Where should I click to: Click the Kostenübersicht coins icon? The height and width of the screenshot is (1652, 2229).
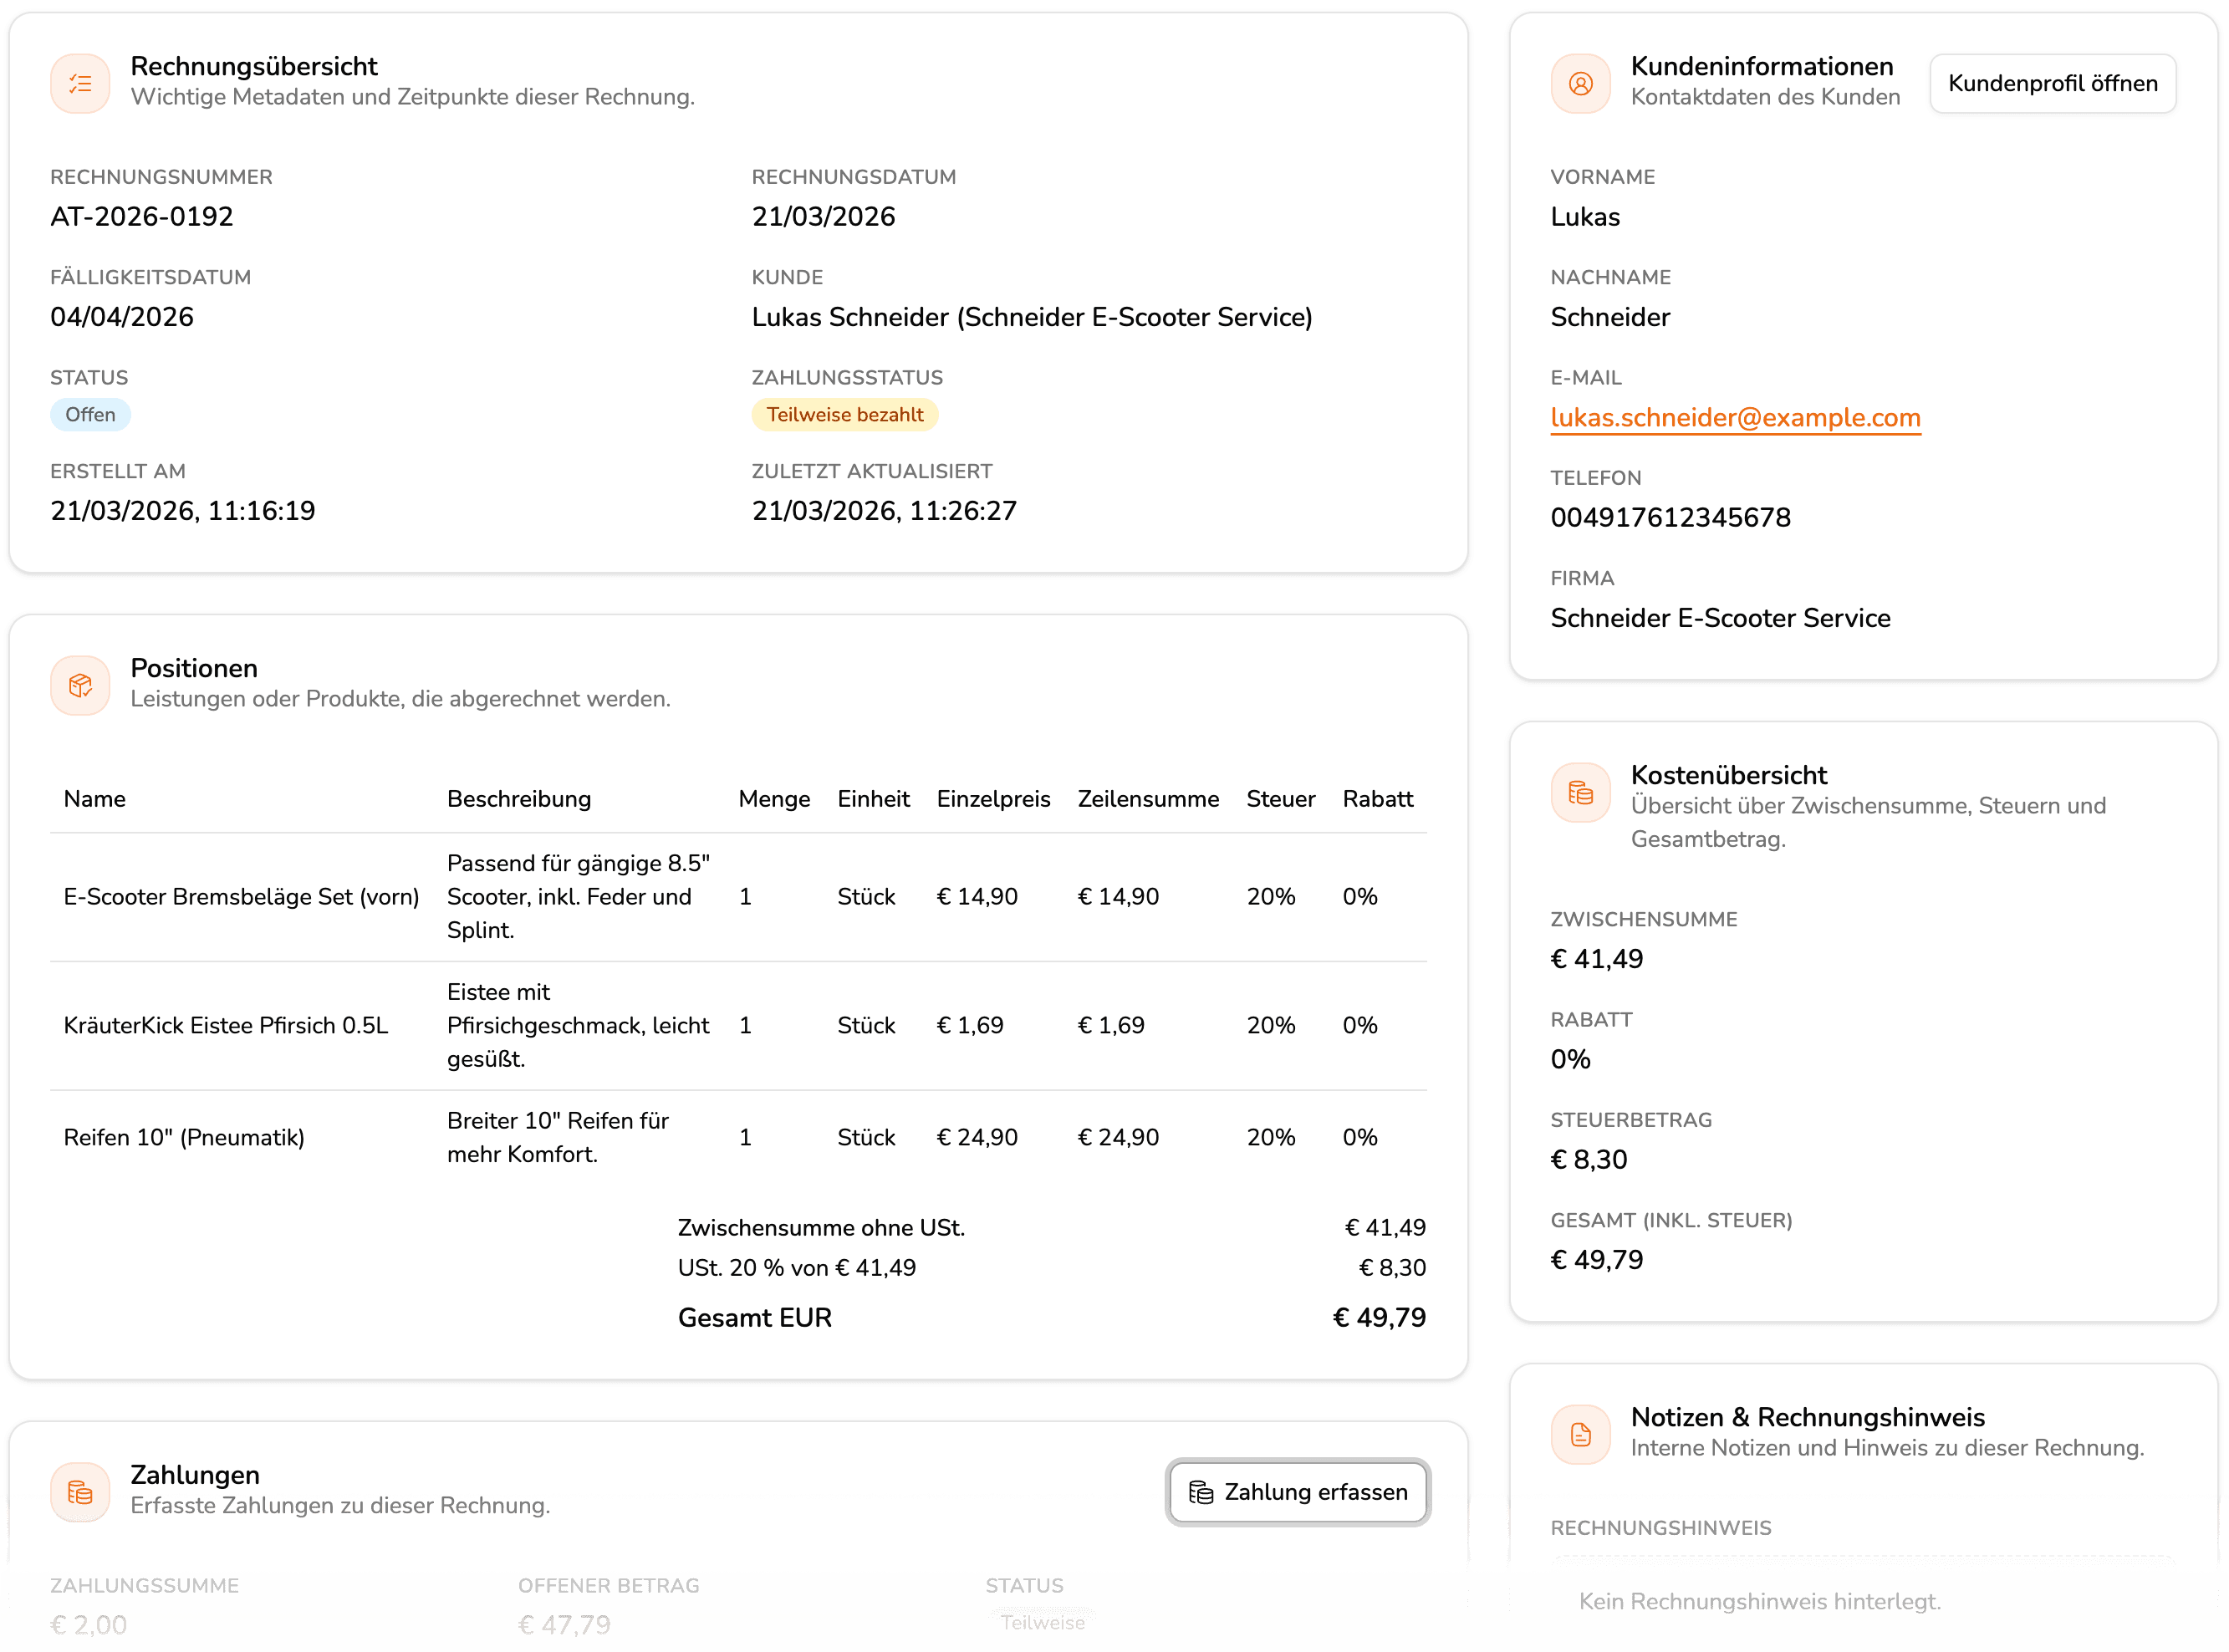pos(1580,792)
